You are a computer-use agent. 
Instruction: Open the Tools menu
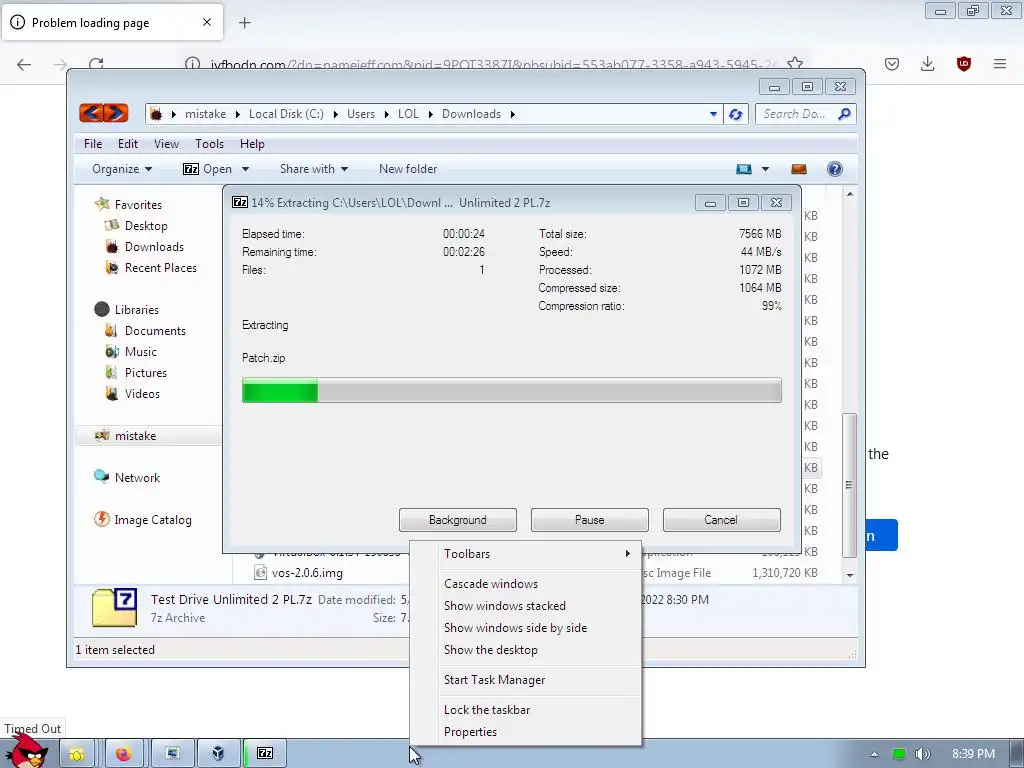pyautogui.click(x=209, y=144)
